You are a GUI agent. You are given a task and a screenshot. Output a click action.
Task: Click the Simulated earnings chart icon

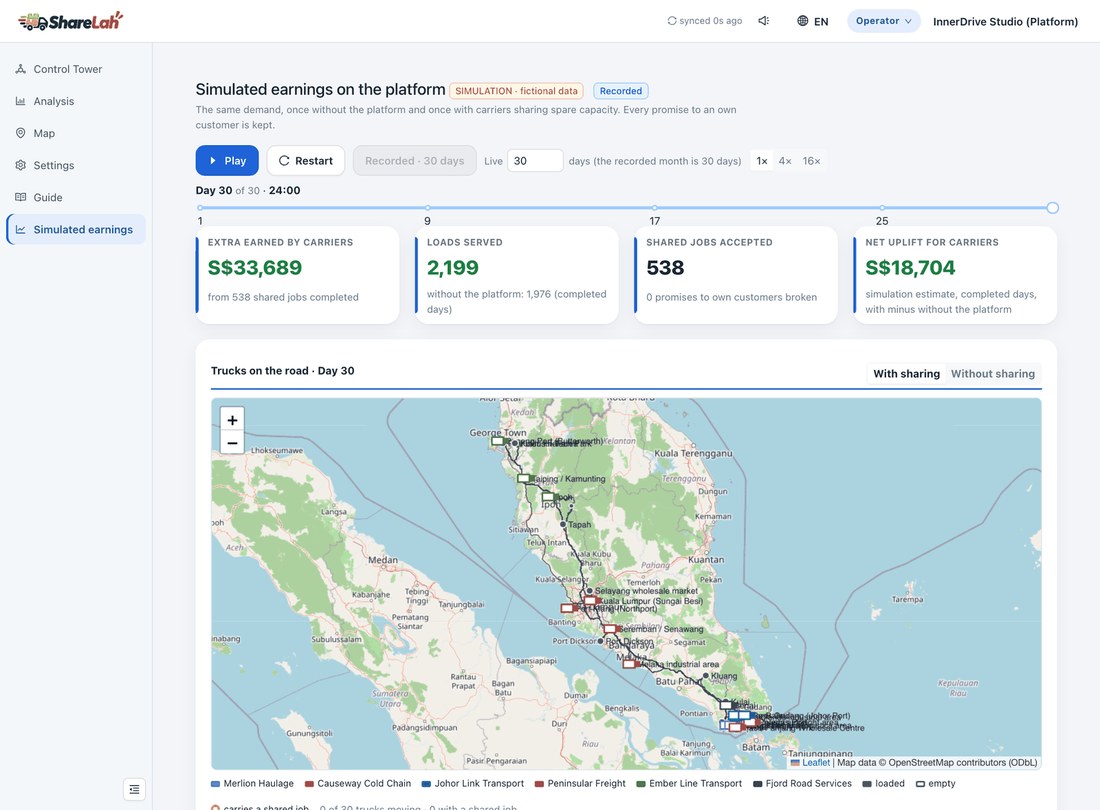(x=20, y=229)
